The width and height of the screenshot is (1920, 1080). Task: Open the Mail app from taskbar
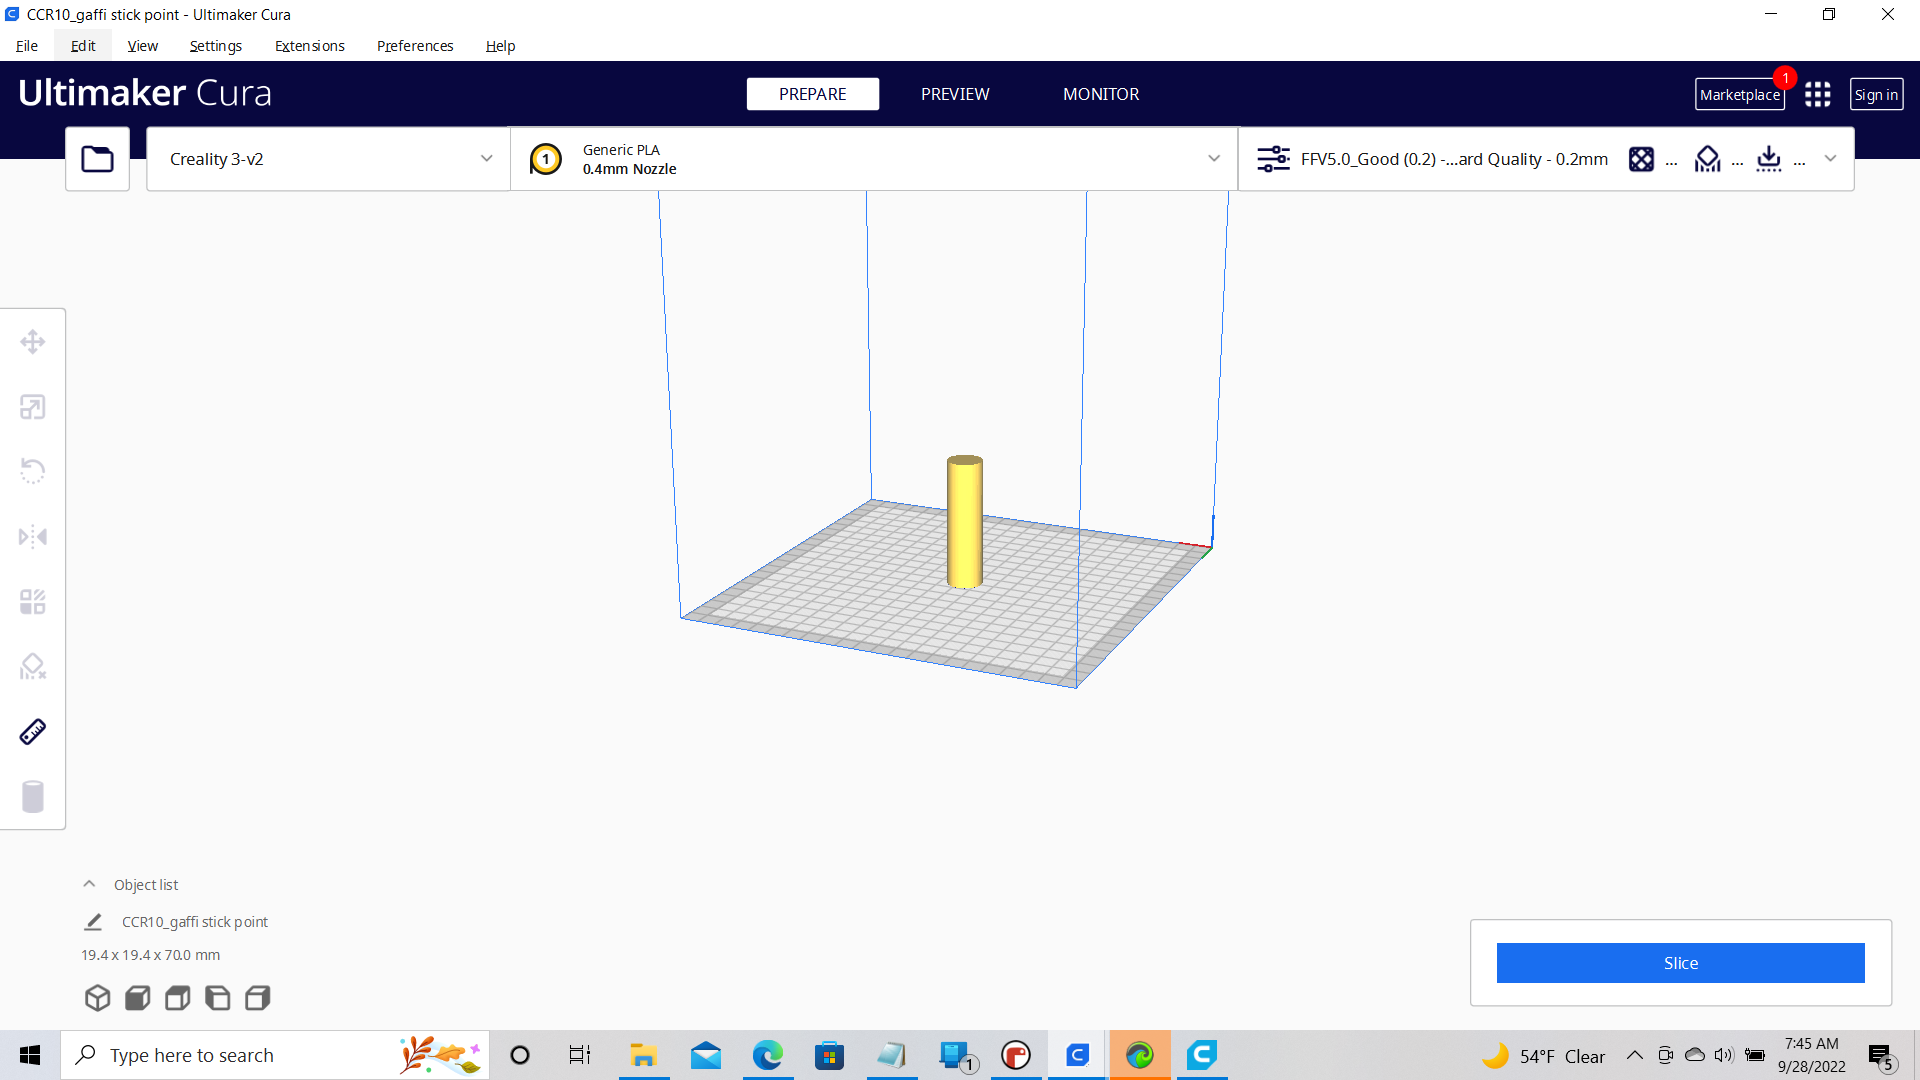[706, 1055]
